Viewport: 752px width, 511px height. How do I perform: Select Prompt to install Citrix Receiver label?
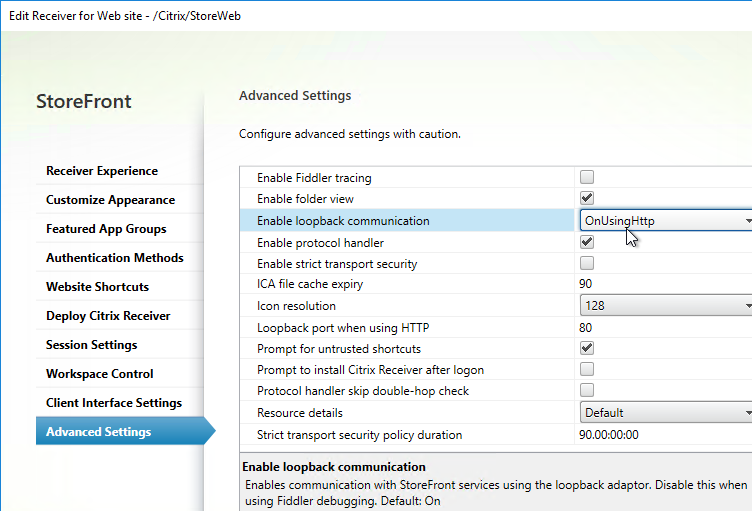(370, 370)
